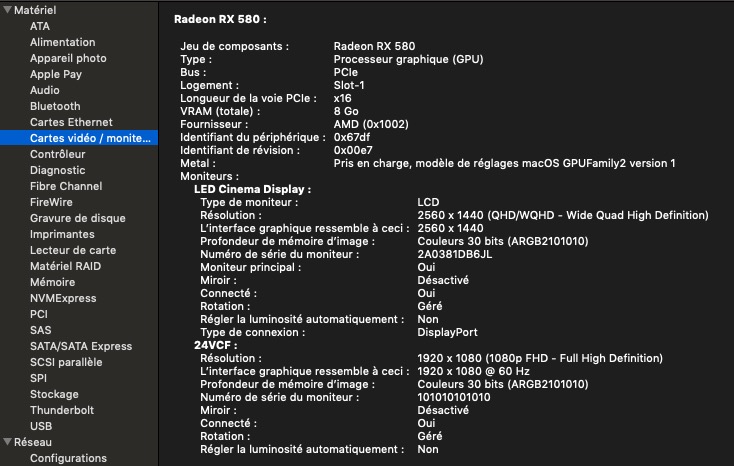Select Bluetooth in the hardware list
Image resolution: width=734 pixels, height=466 pixels.
pyautogui.click(x=55, y=106)
